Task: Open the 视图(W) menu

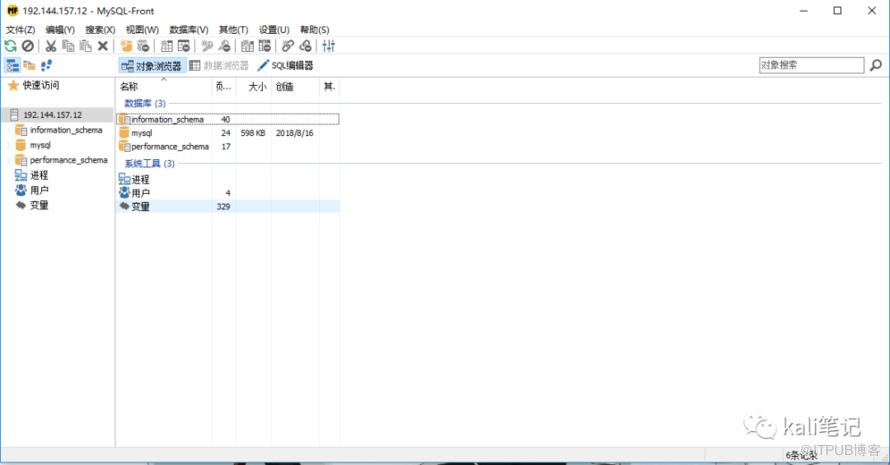Action: 142,30
